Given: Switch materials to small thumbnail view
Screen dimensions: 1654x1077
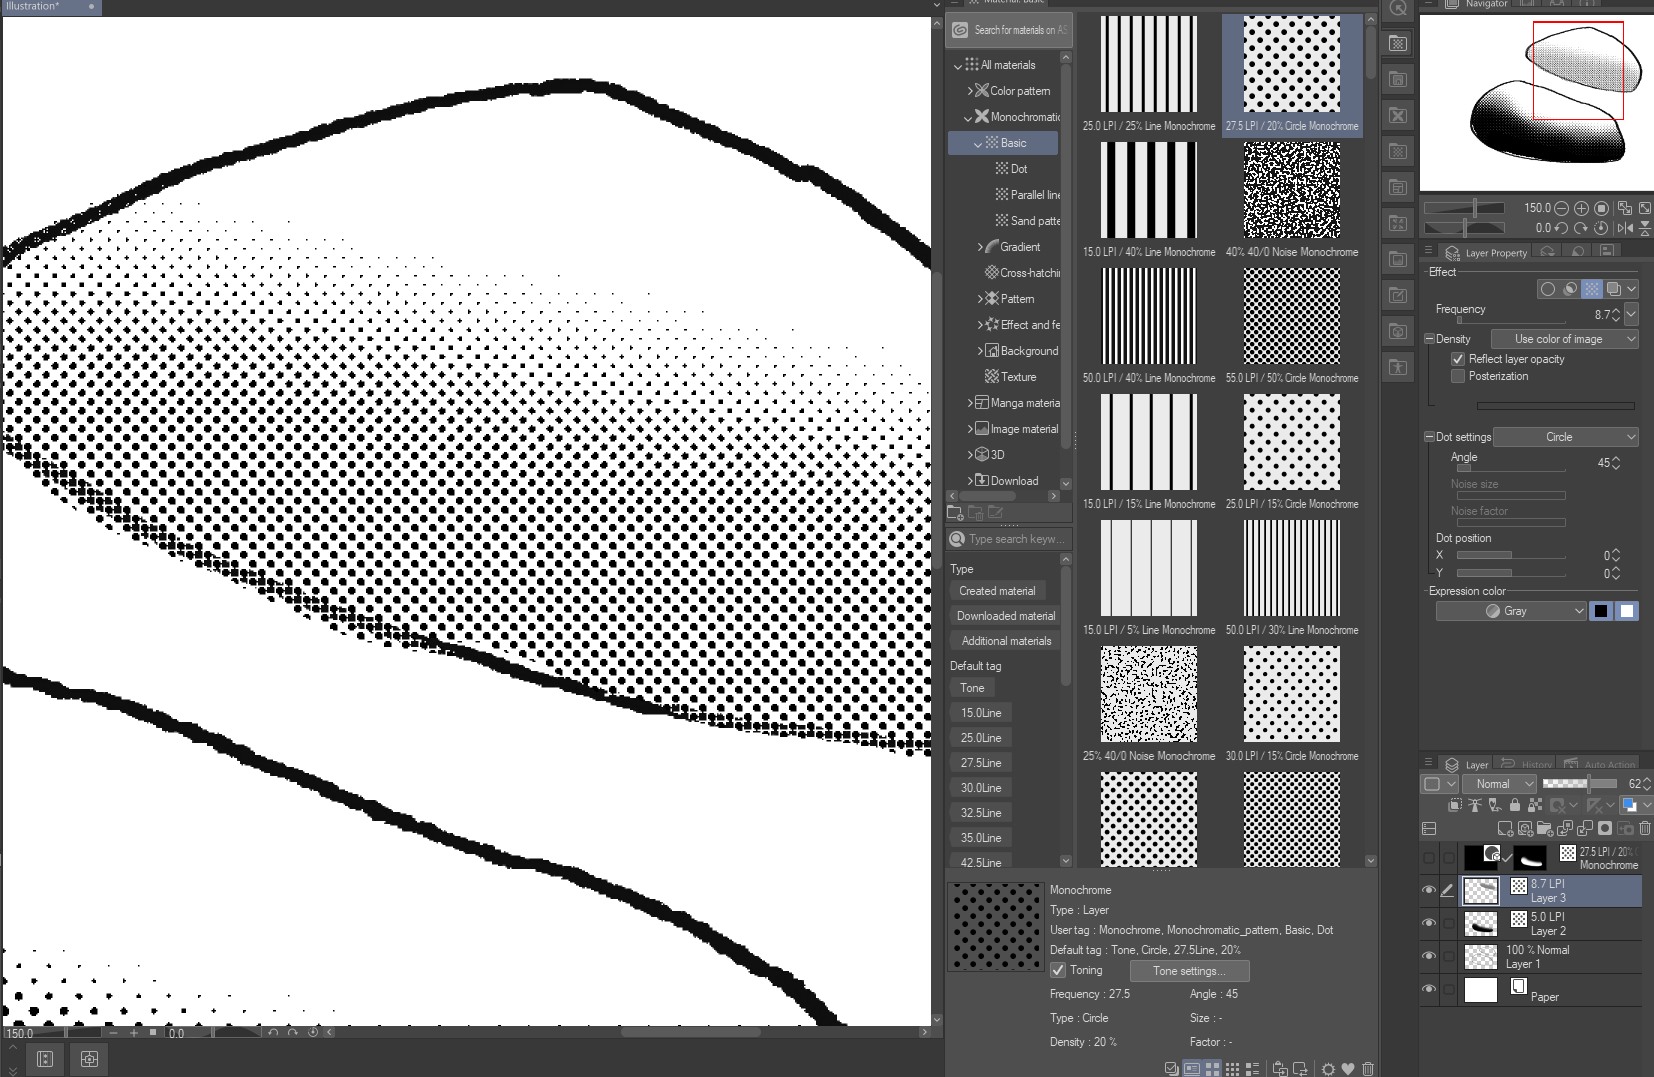Looking at the screenshot, I should coord(1232,1069).
